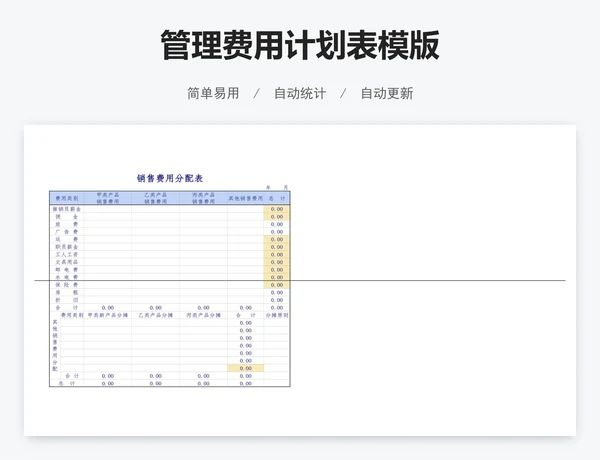Screen dimensions: 600x460
Task: Select the 费用类别 header cell
Action: (67, 198)
